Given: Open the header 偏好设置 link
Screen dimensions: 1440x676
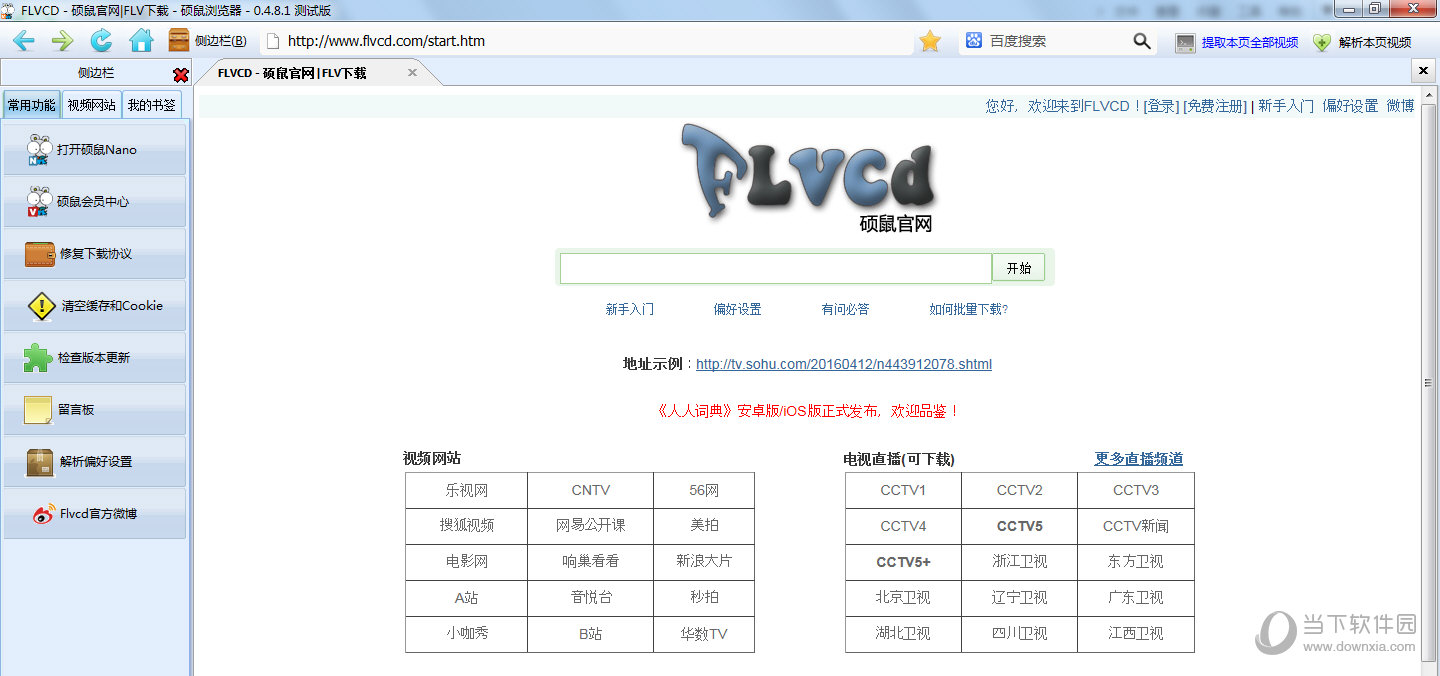Looking at the screenshot, I should [x=1350, y=106].
